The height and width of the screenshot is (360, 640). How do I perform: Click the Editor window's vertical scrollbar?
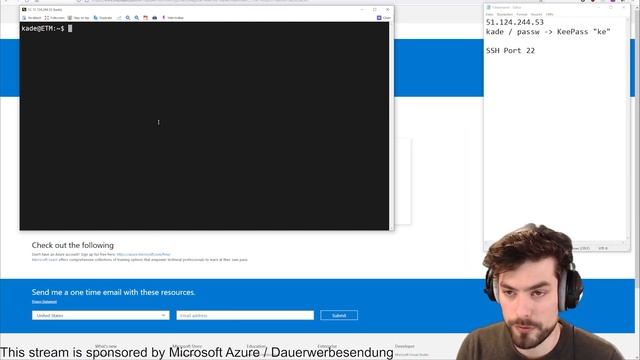coord(628,129)
